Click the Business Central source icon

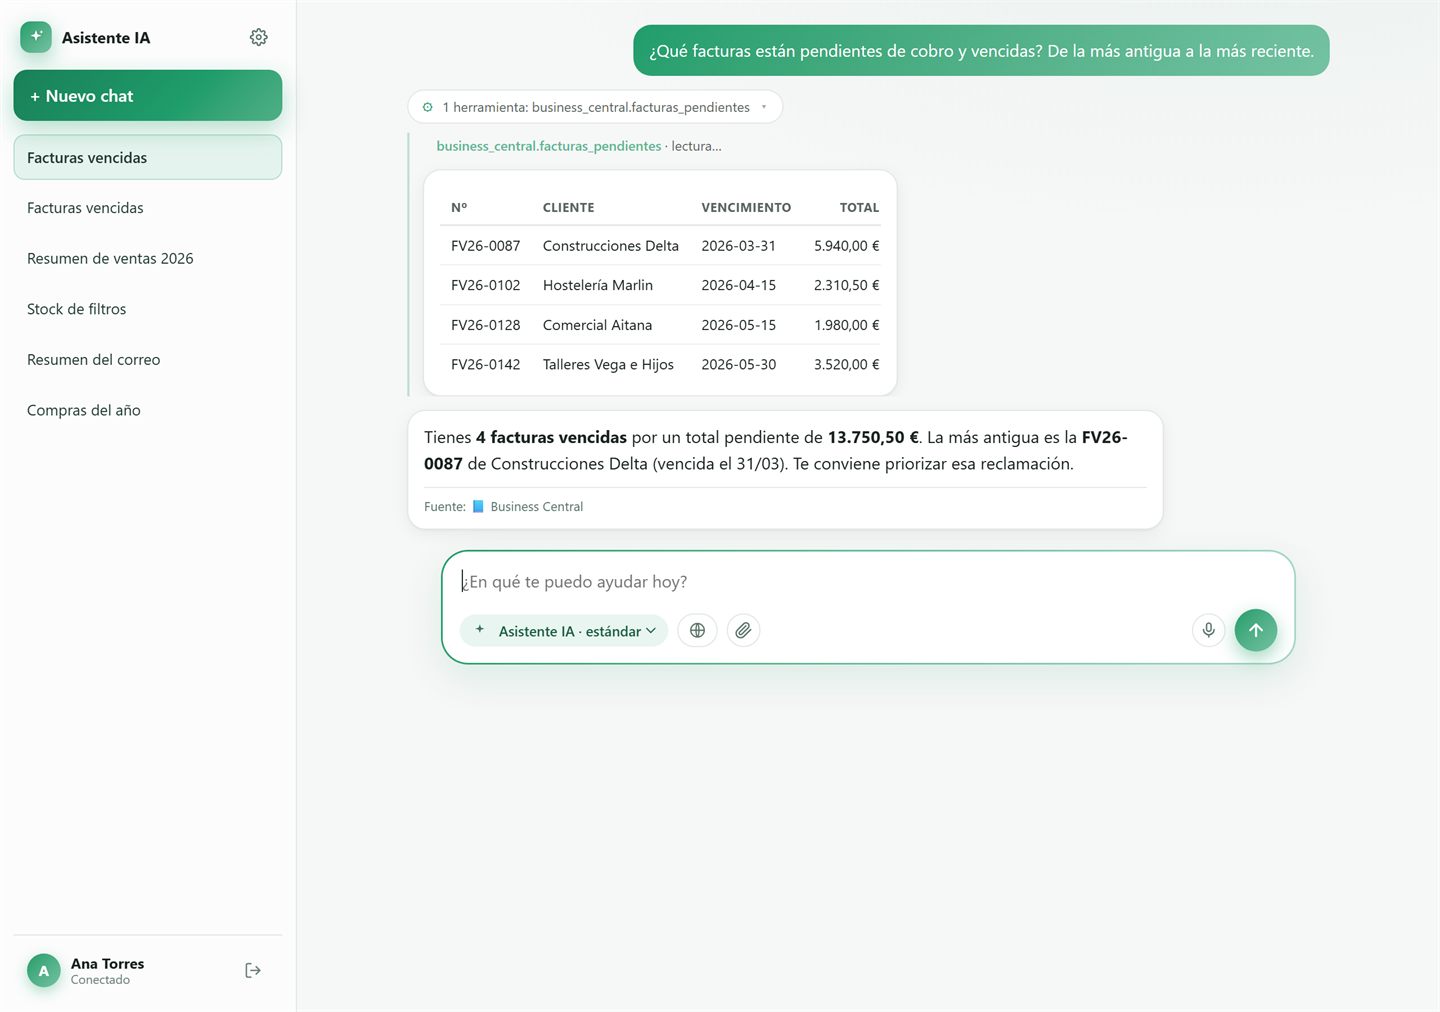pos(478,507)
